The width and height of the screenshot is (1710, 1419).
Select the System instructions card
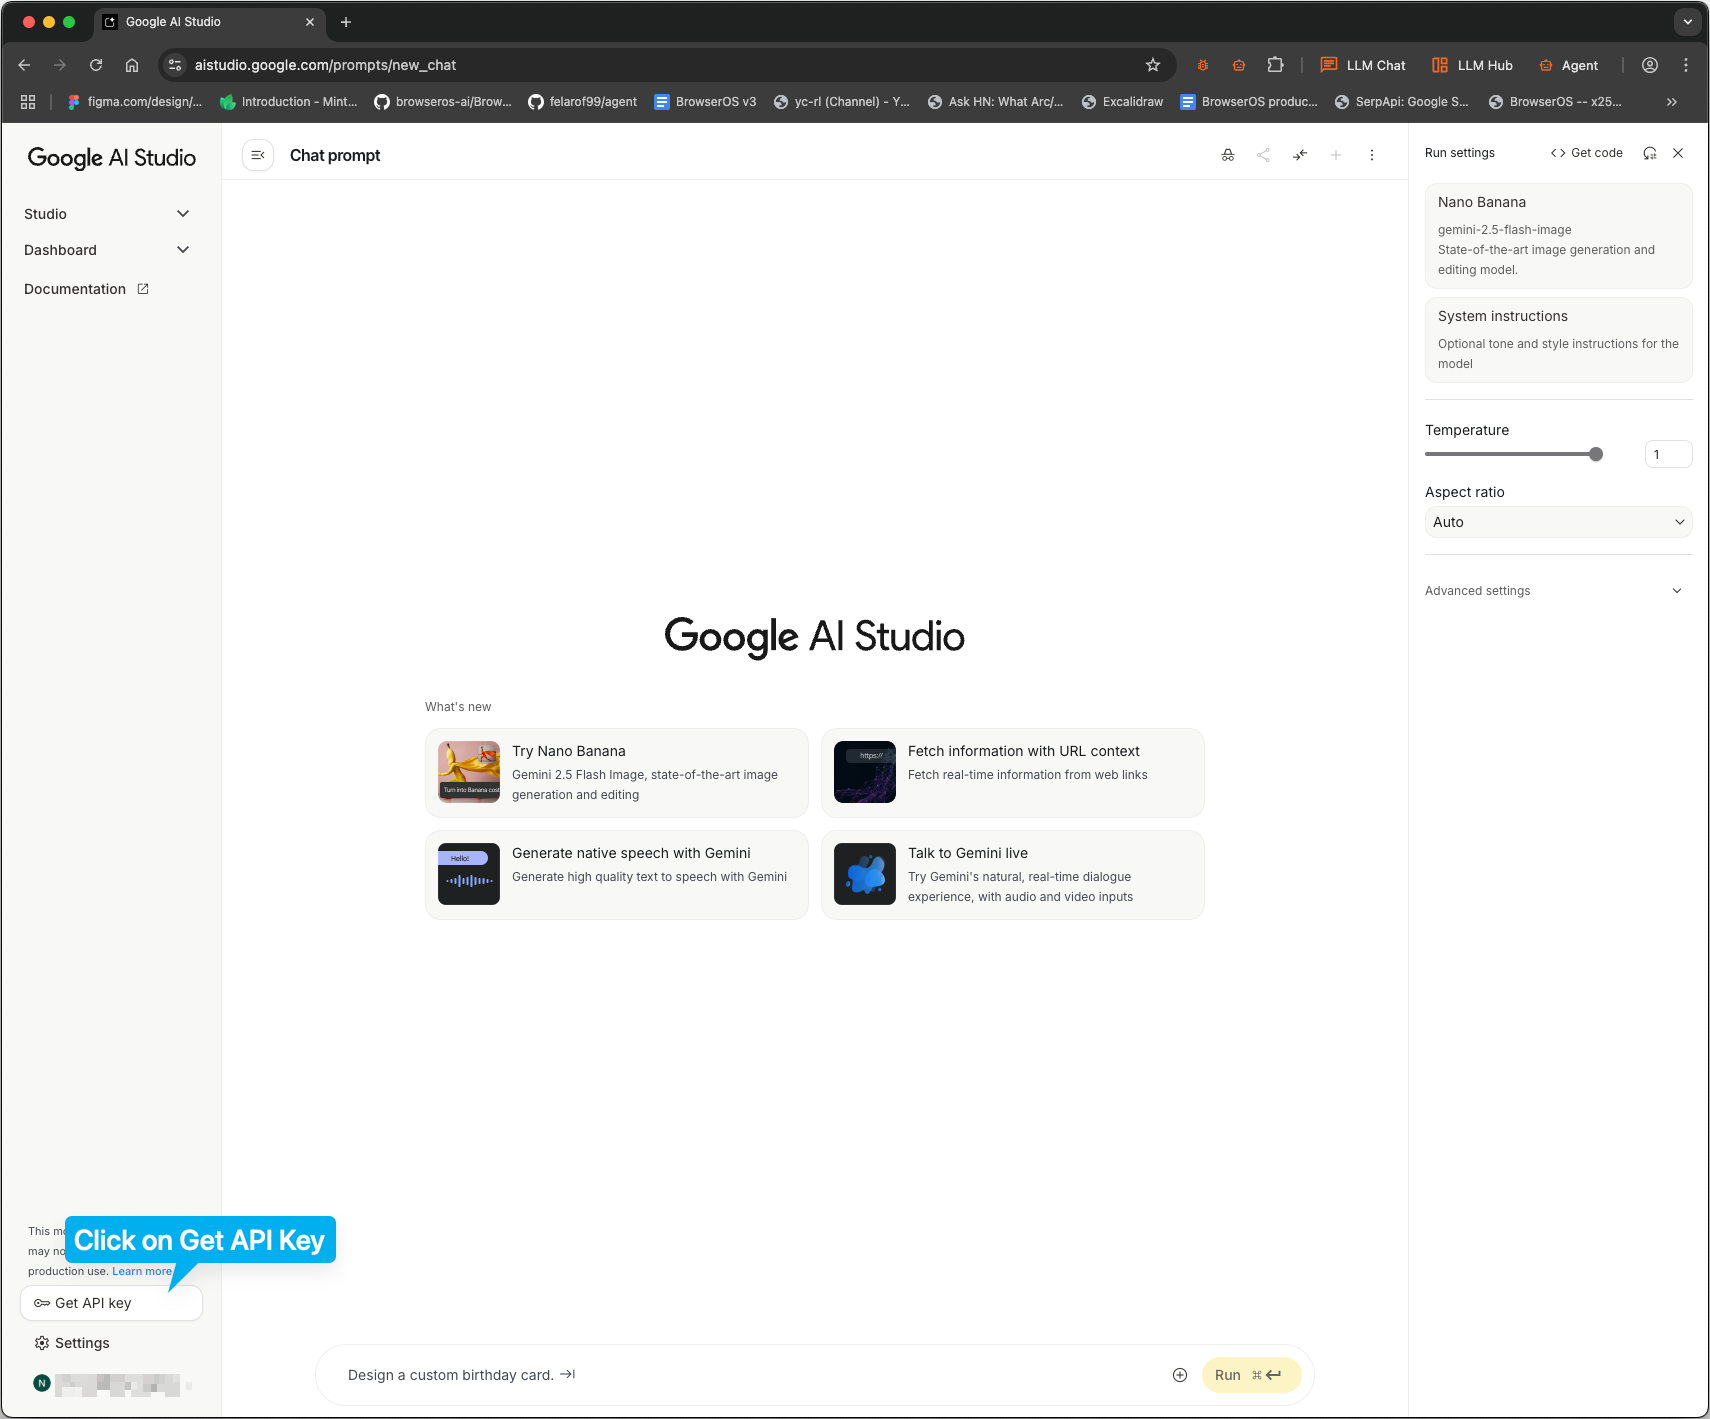(1558, 339)
